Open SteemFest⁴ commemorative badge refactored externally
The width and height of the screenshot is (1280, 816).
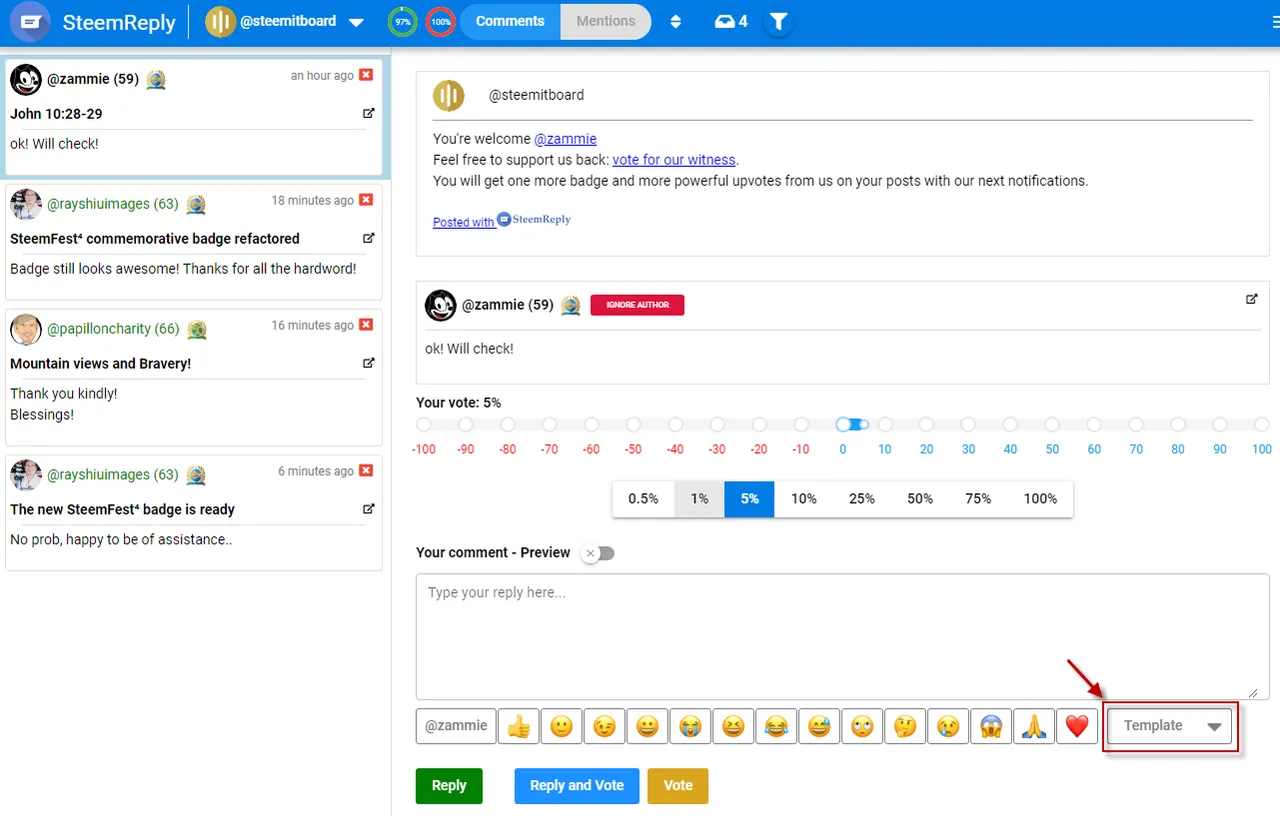[x=368, y=238]
